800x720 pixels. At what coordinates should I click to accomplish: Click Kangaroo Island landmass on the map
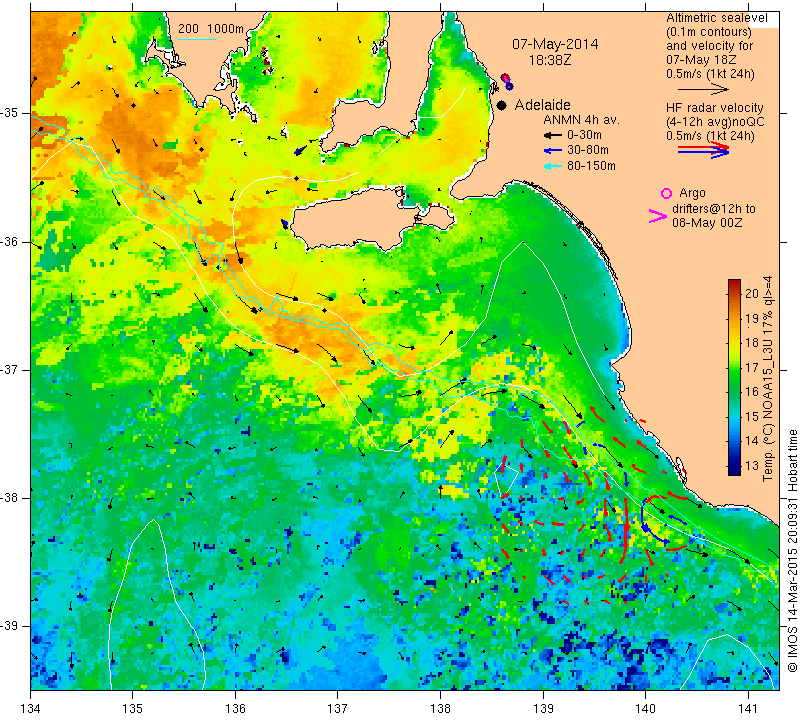coord(357,219)
